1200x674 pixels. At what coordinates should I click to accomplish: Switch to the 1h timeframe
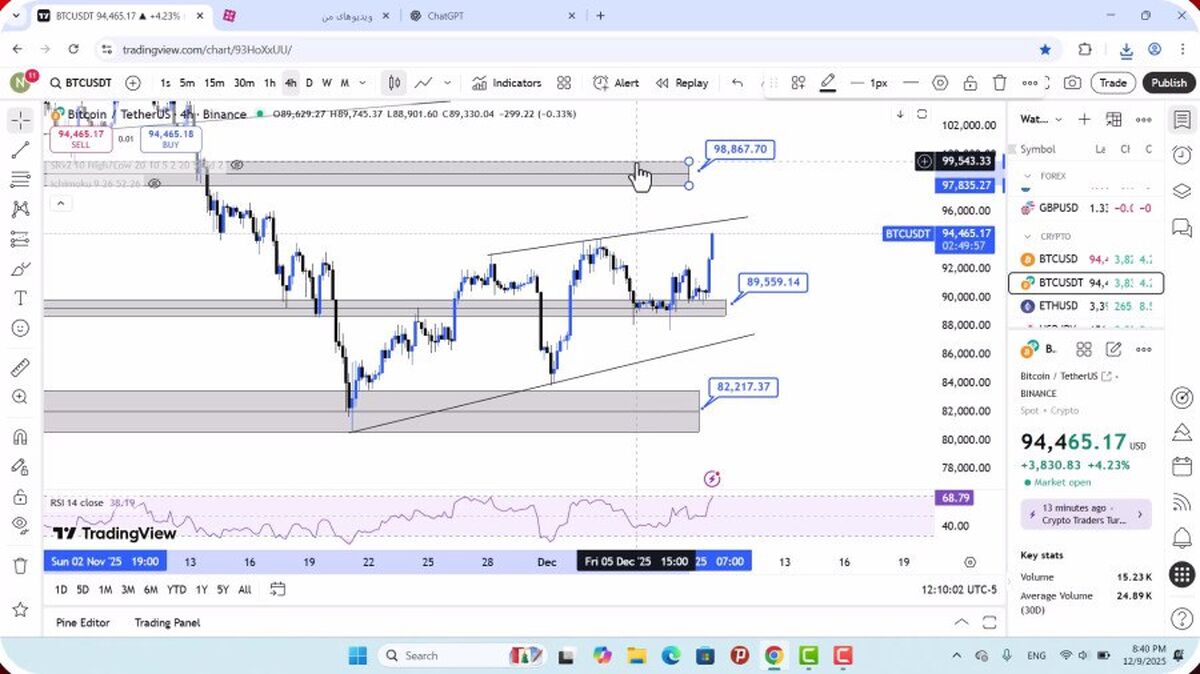coord(270,83)
